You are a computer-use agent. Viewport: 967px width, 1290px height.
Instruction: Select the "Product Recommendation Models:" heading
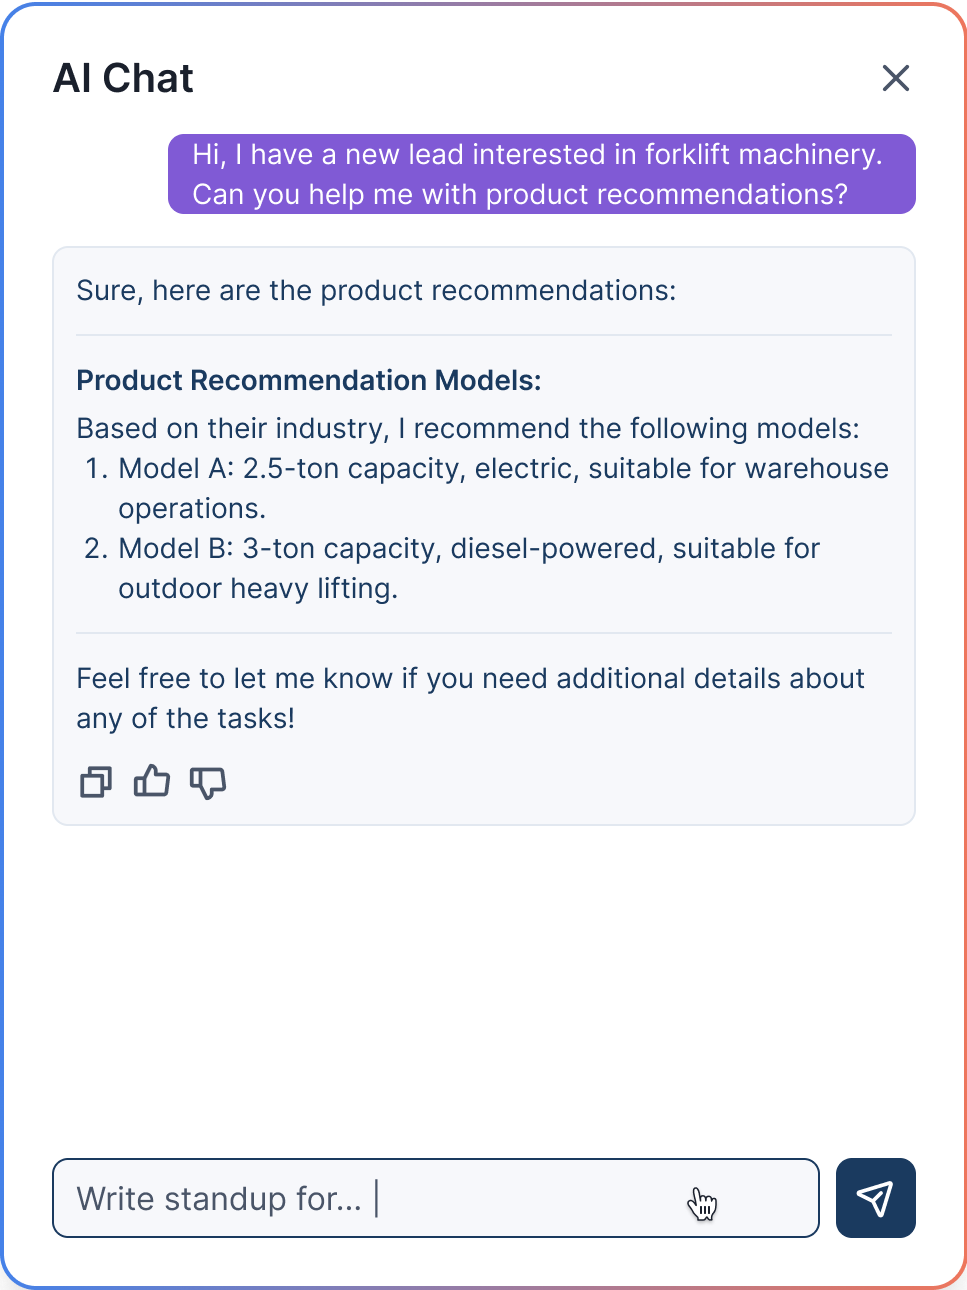tap(308, 380)
